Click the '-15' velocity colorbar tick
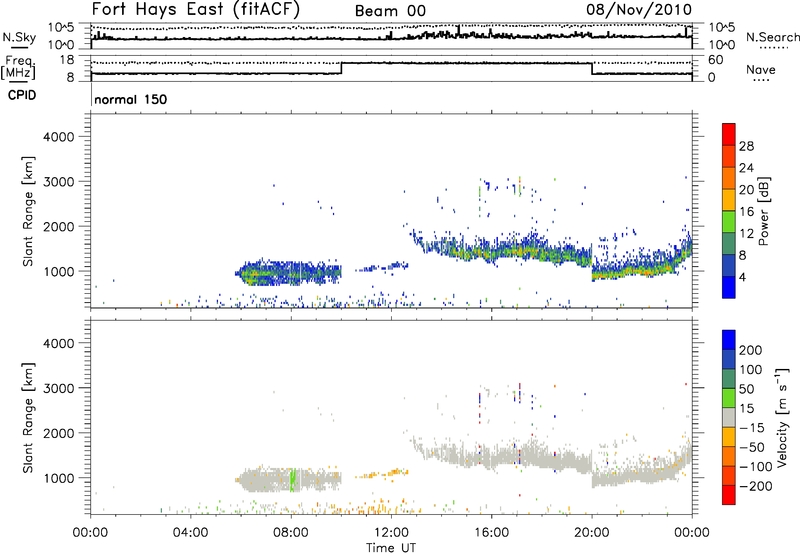 tap(752, 427)
